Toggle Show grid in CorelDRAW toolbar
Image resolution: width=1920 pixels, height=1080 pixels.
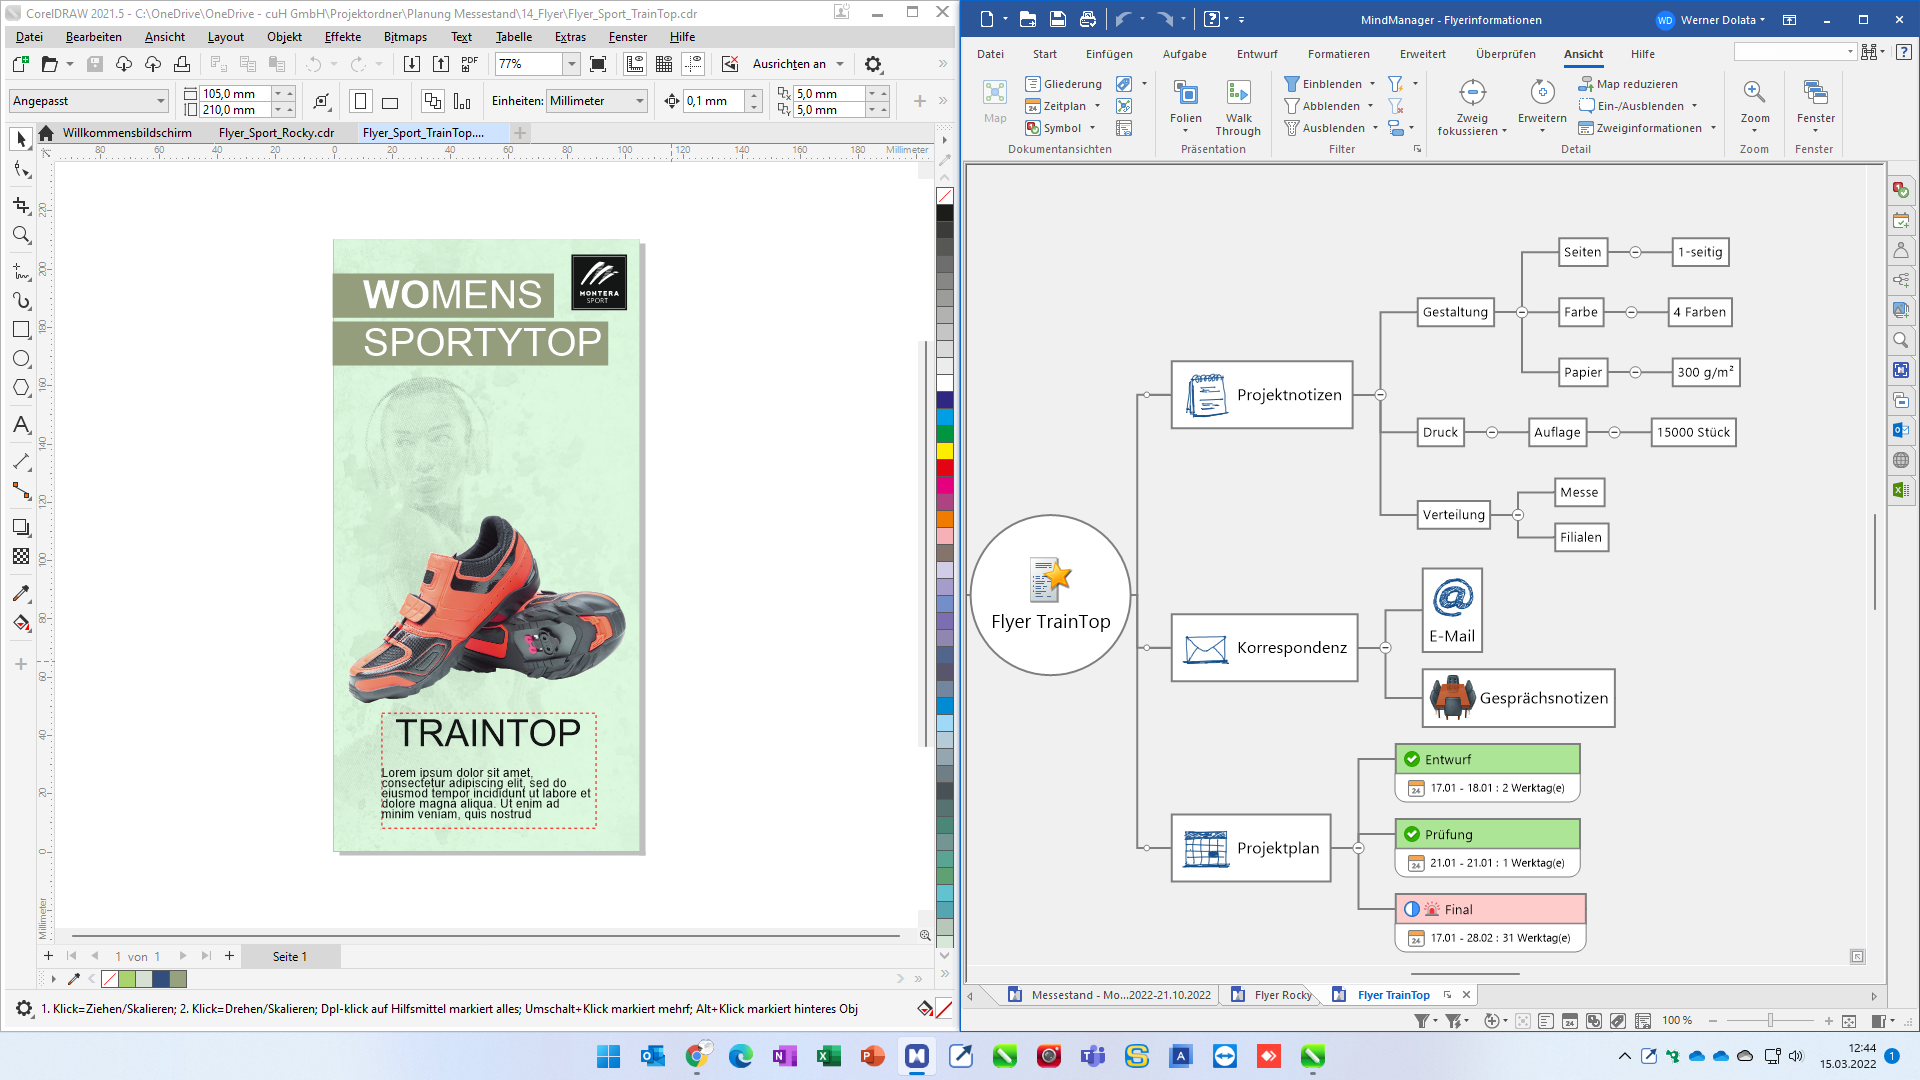664,64
